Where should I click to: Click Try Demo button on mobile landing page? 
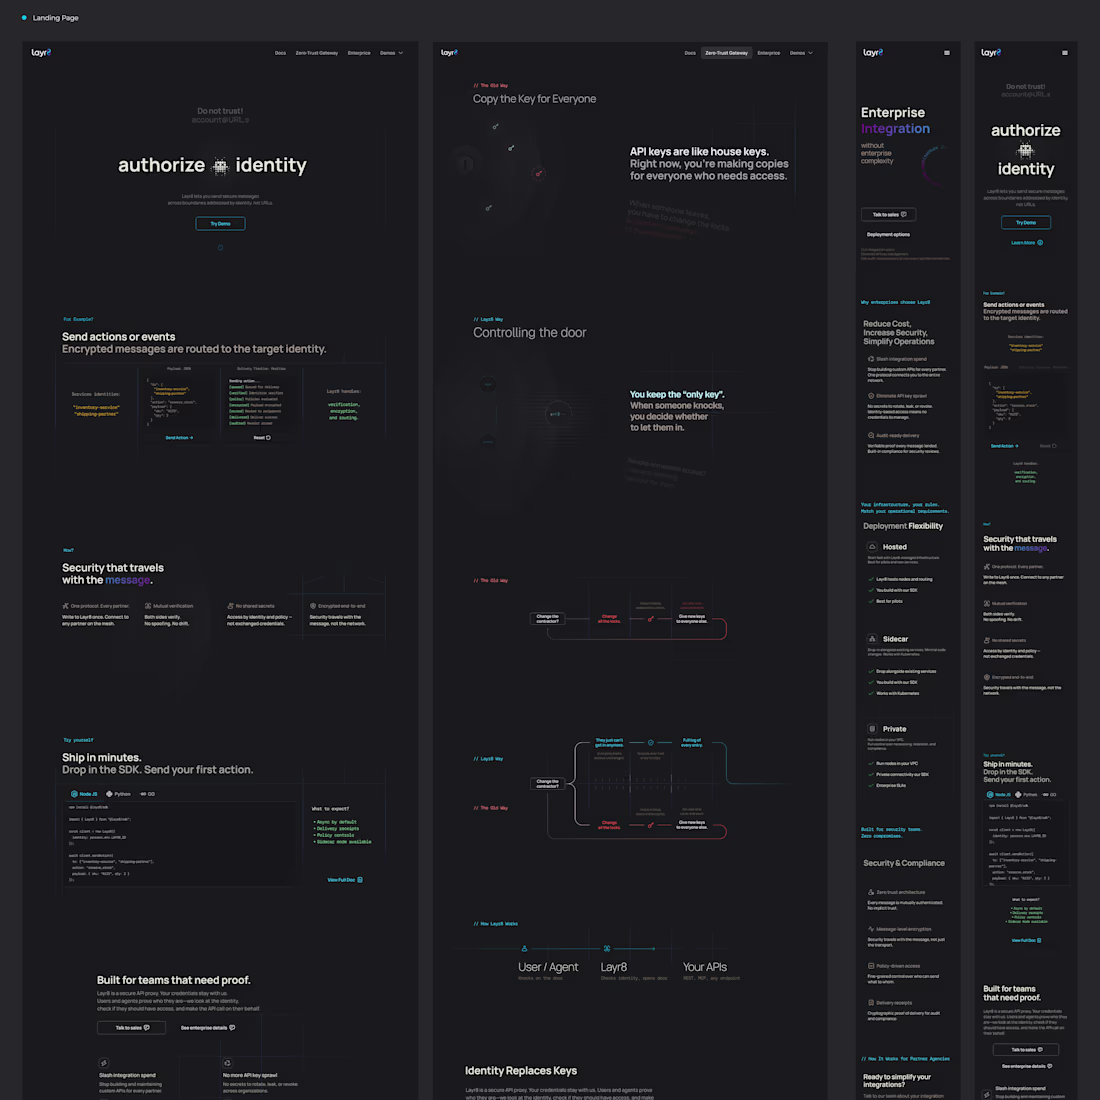tap(1026, 222)
